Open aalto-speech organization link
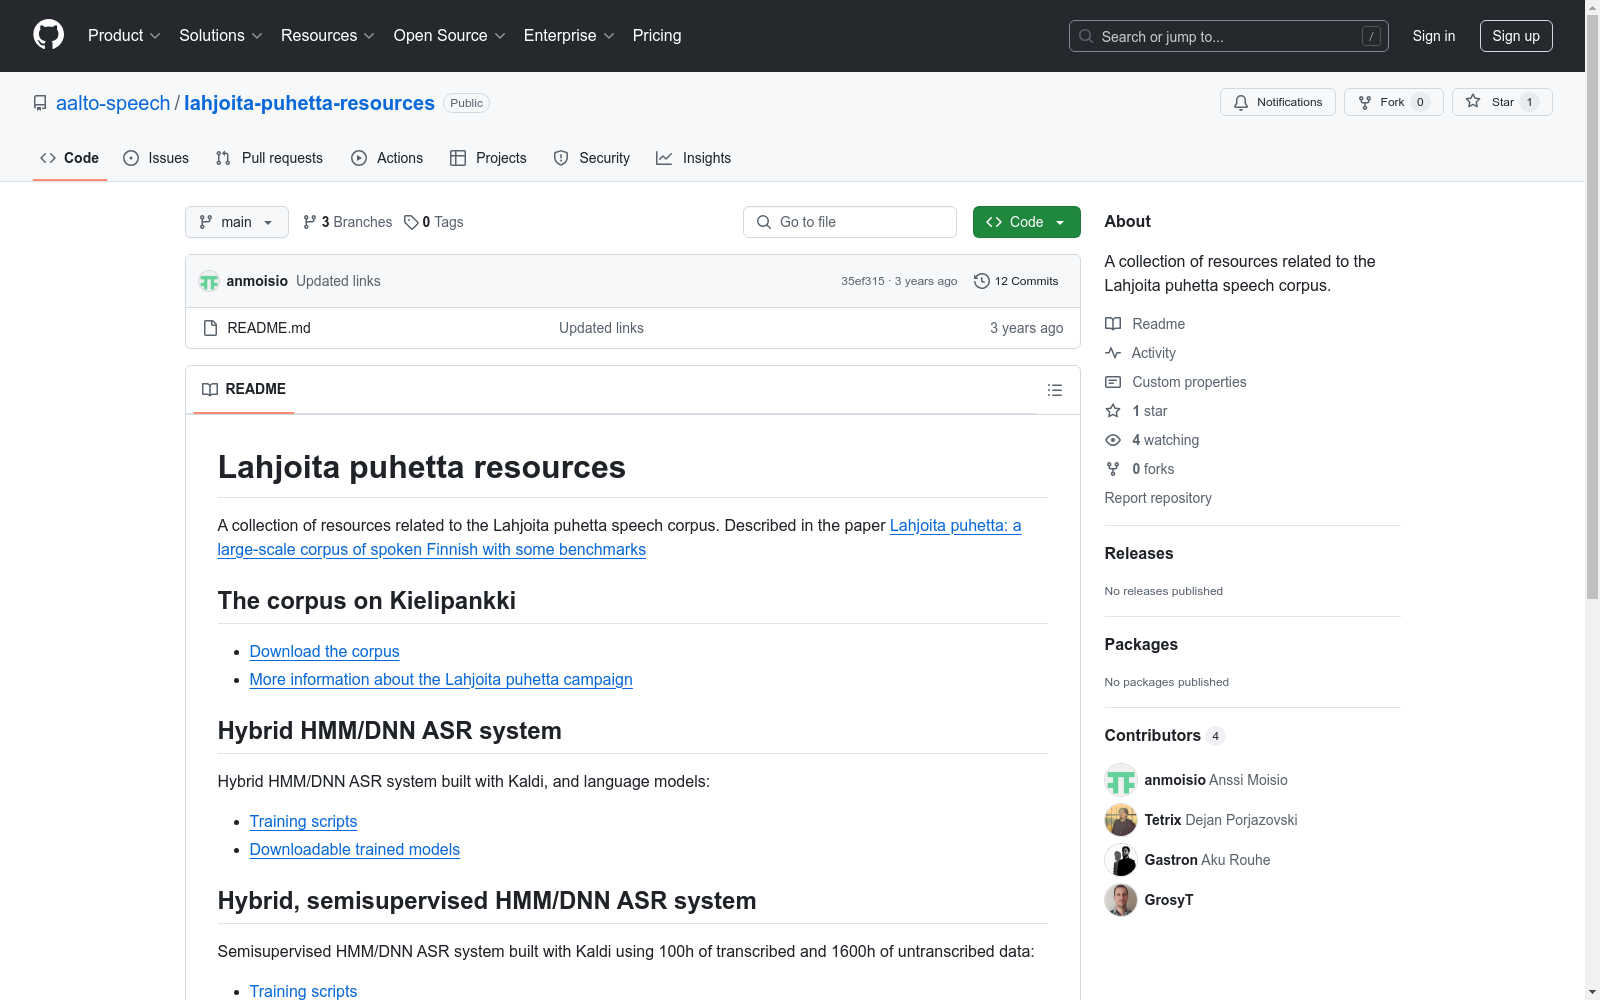Viewport: 1600px width, 1000px height. [x=113, y=103]
